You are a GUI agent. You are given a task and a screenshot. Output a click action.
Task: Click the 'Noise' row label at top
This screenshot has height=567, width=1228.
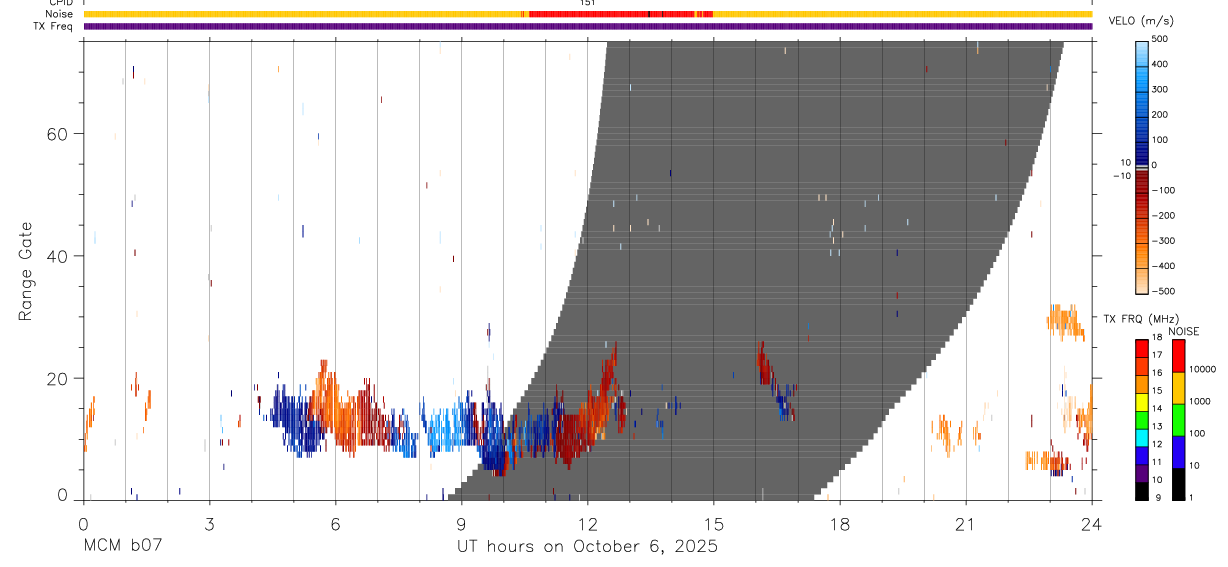tap(60, 14)
